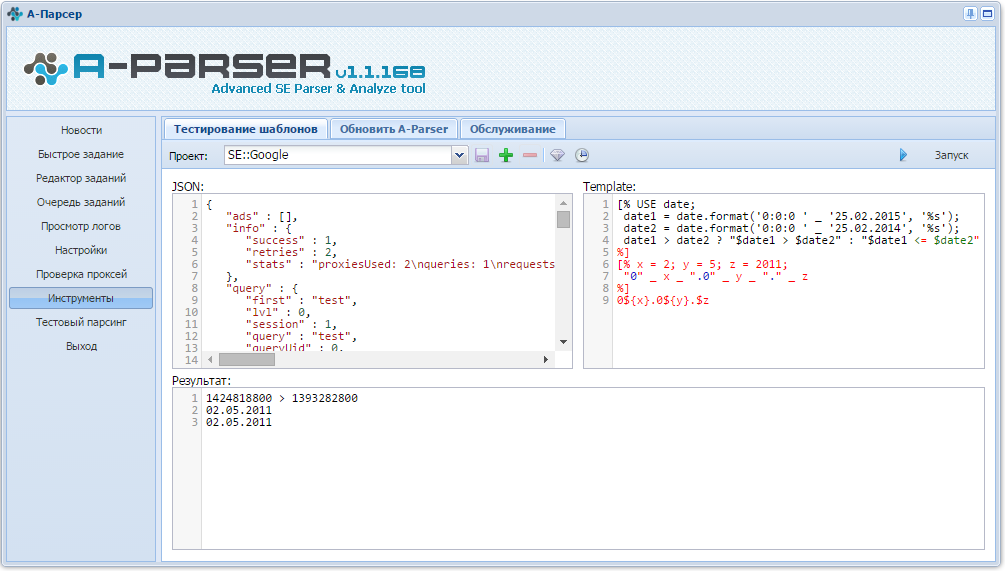Click the JSON vertical scrollbar thumb

563,219
